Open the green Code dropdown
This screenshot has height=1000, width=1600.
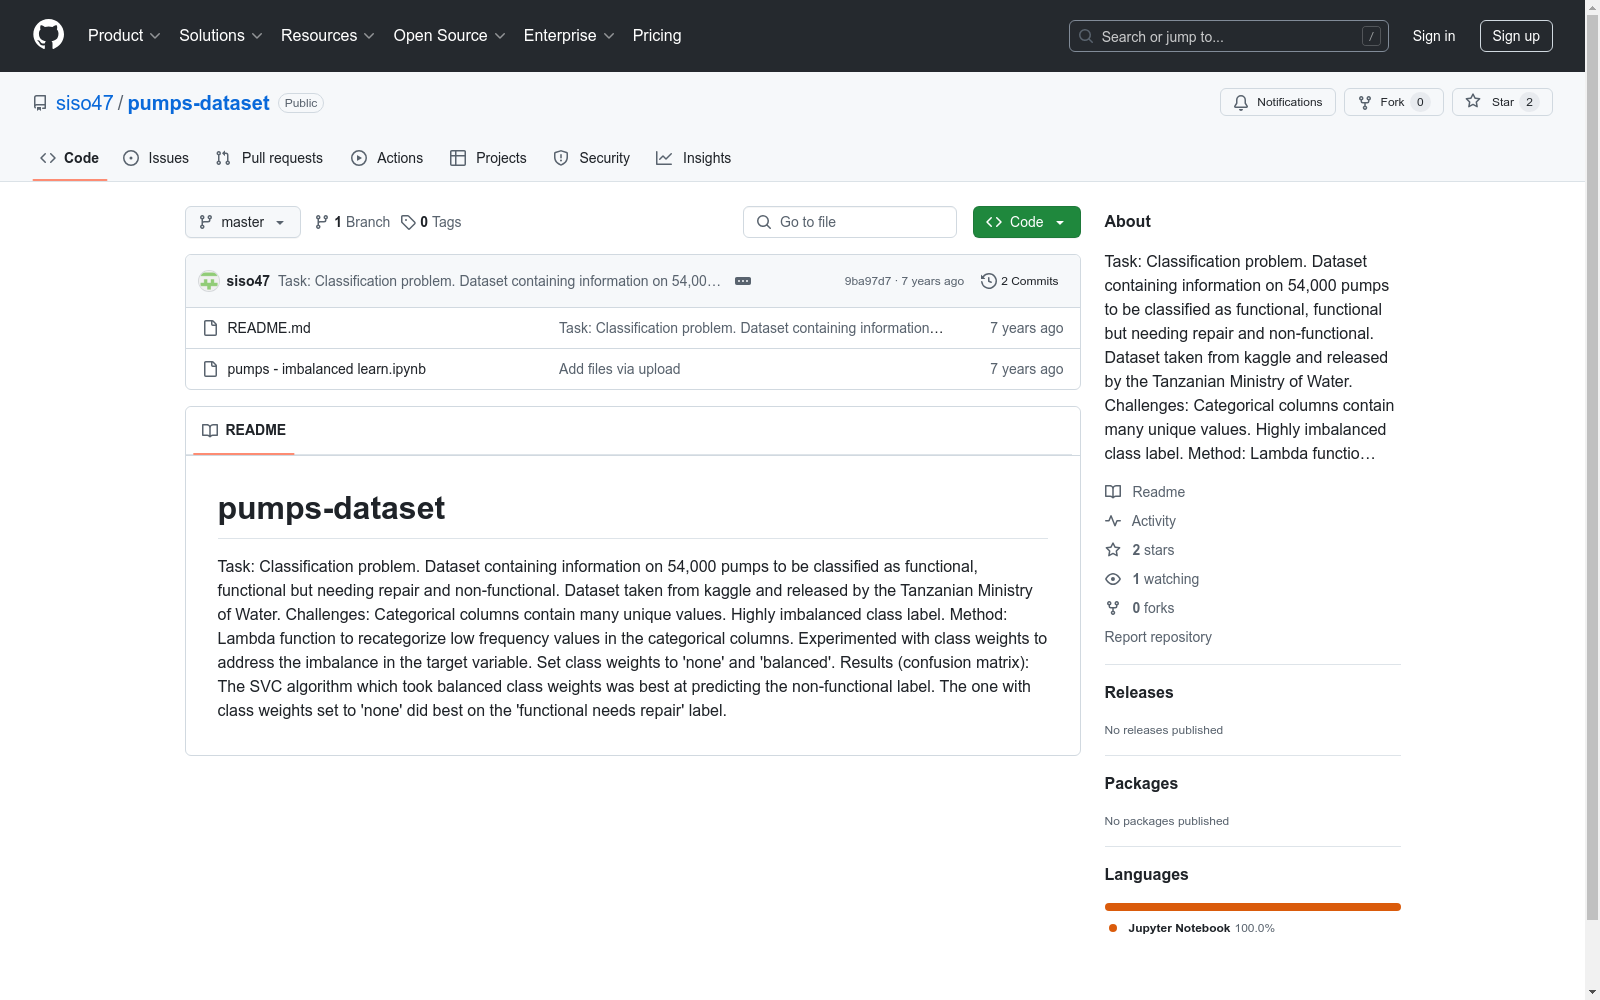click(x=1026, y=222)
